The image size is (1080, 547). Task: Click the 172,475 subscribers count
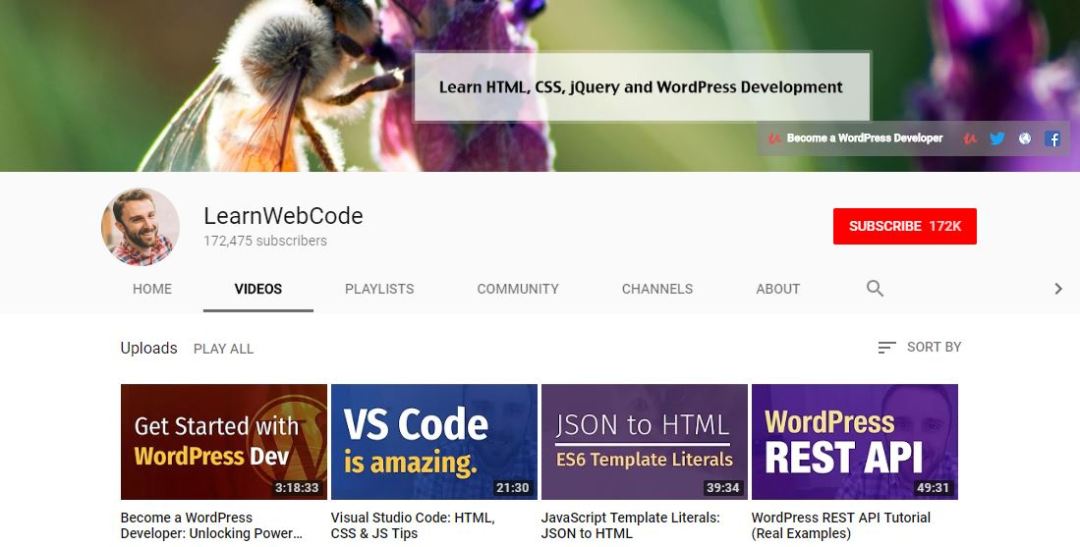pyautogui.click(x=265, y=241)
